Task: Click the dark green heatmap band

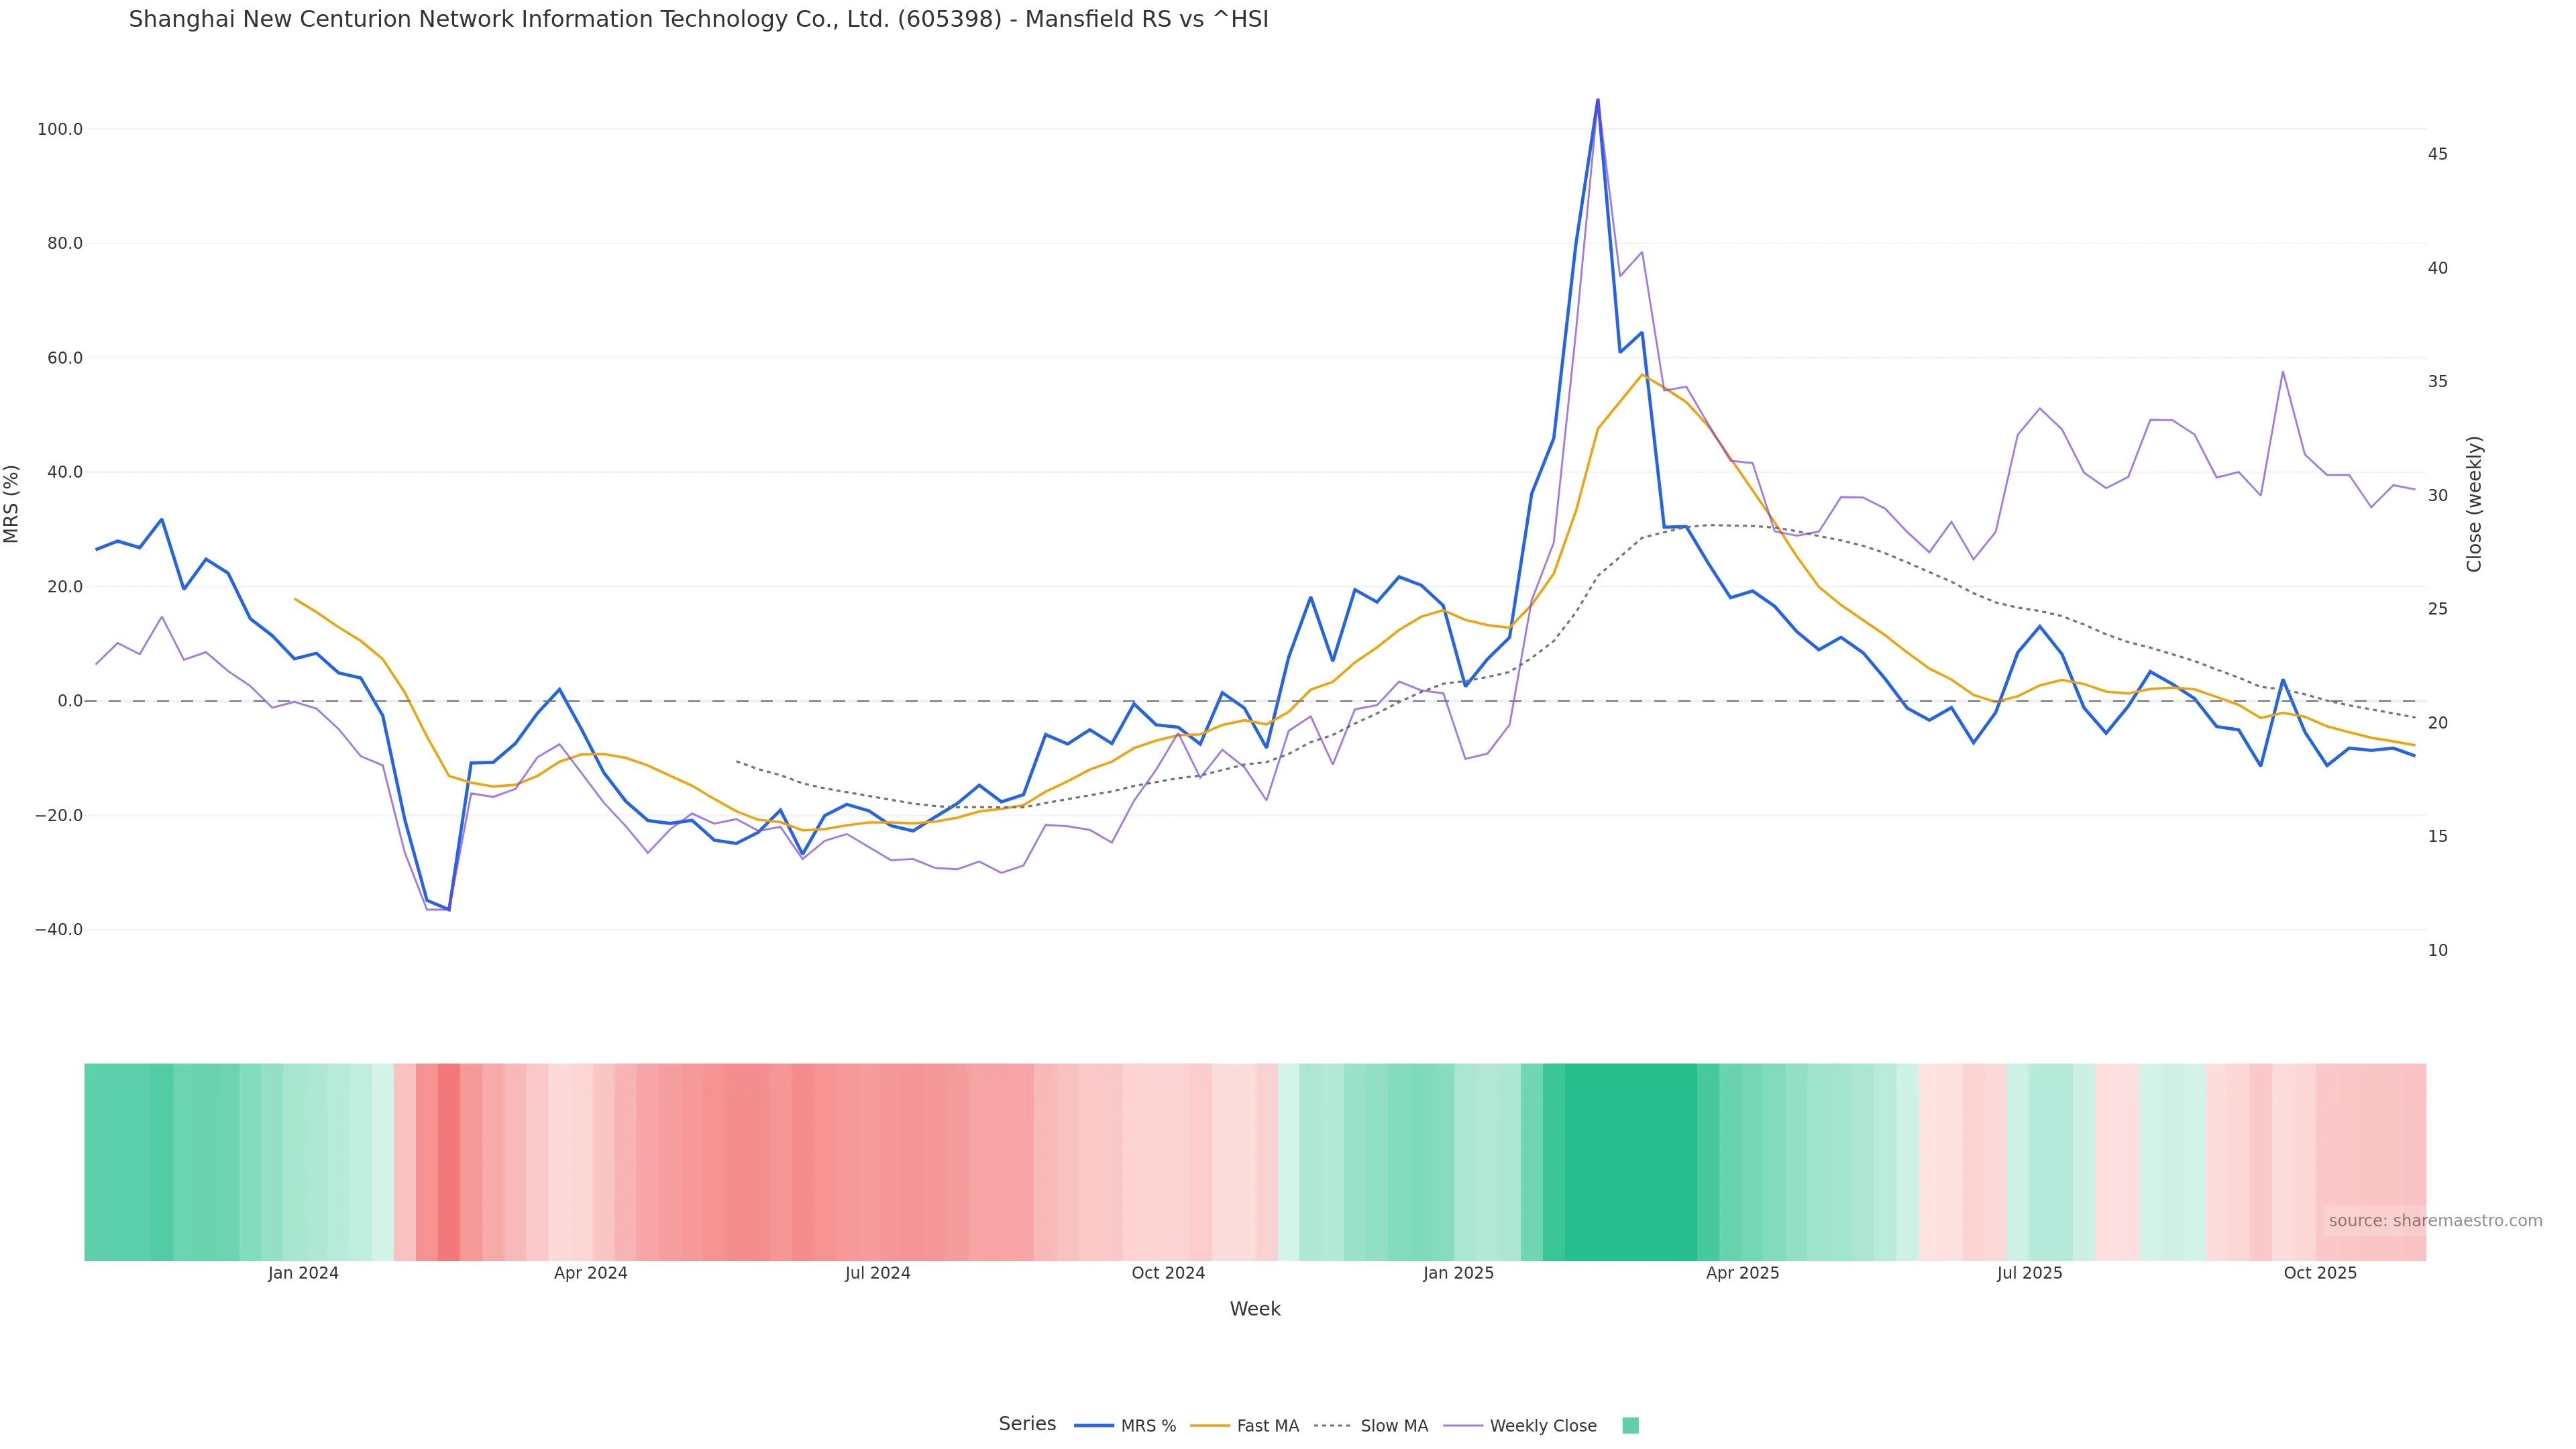Action: [x=1630, y=1162]
